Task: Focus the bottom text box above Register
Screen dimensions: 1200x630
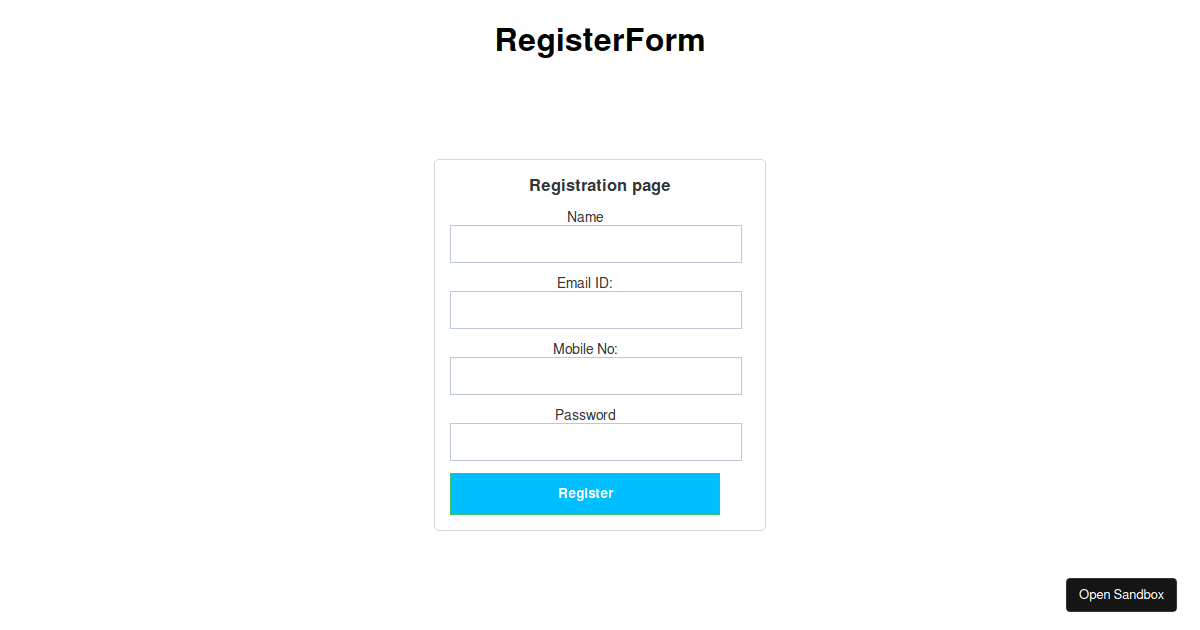Action: click(595, 442)
